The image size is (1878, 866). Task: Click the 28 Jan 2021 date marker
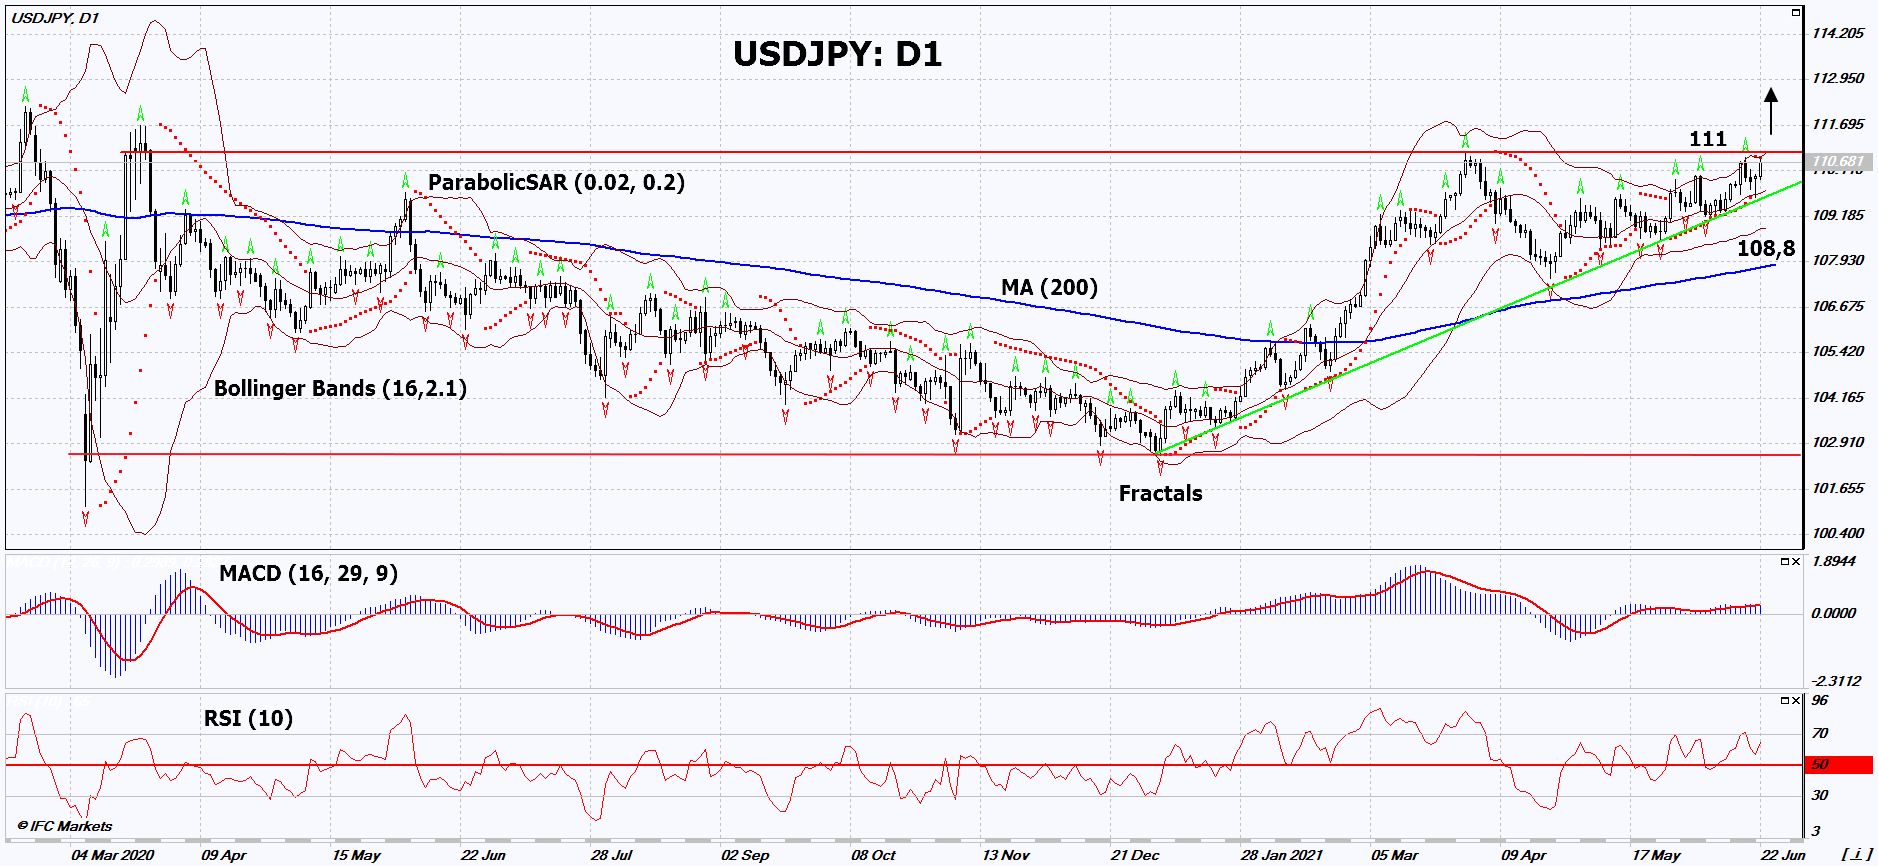1281,855
